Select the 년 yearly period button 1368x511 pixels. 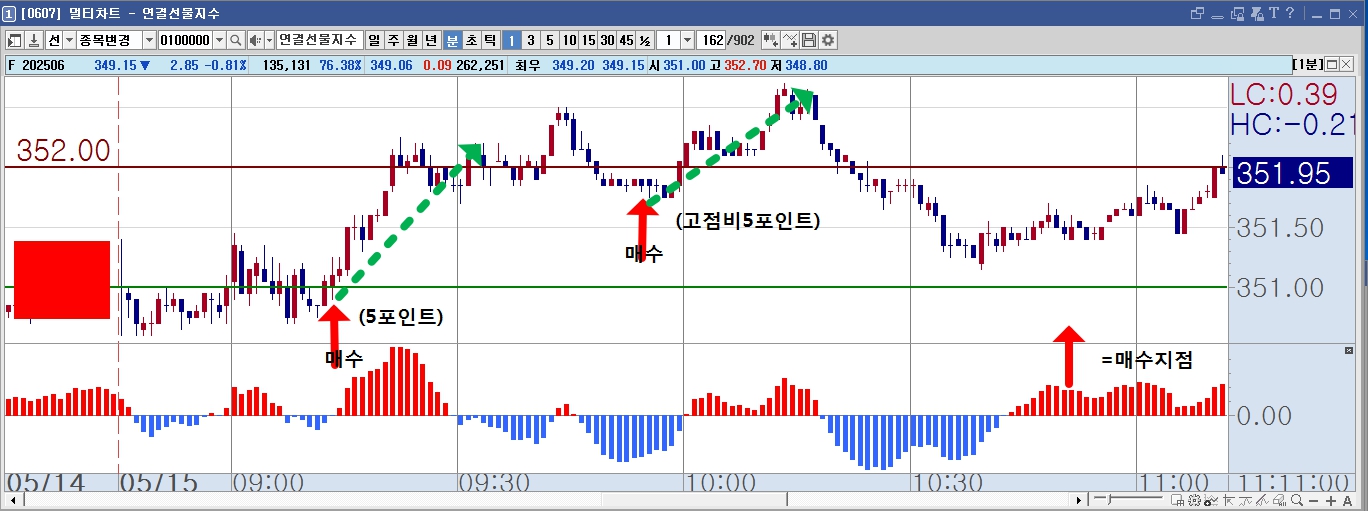click(431, 40)
